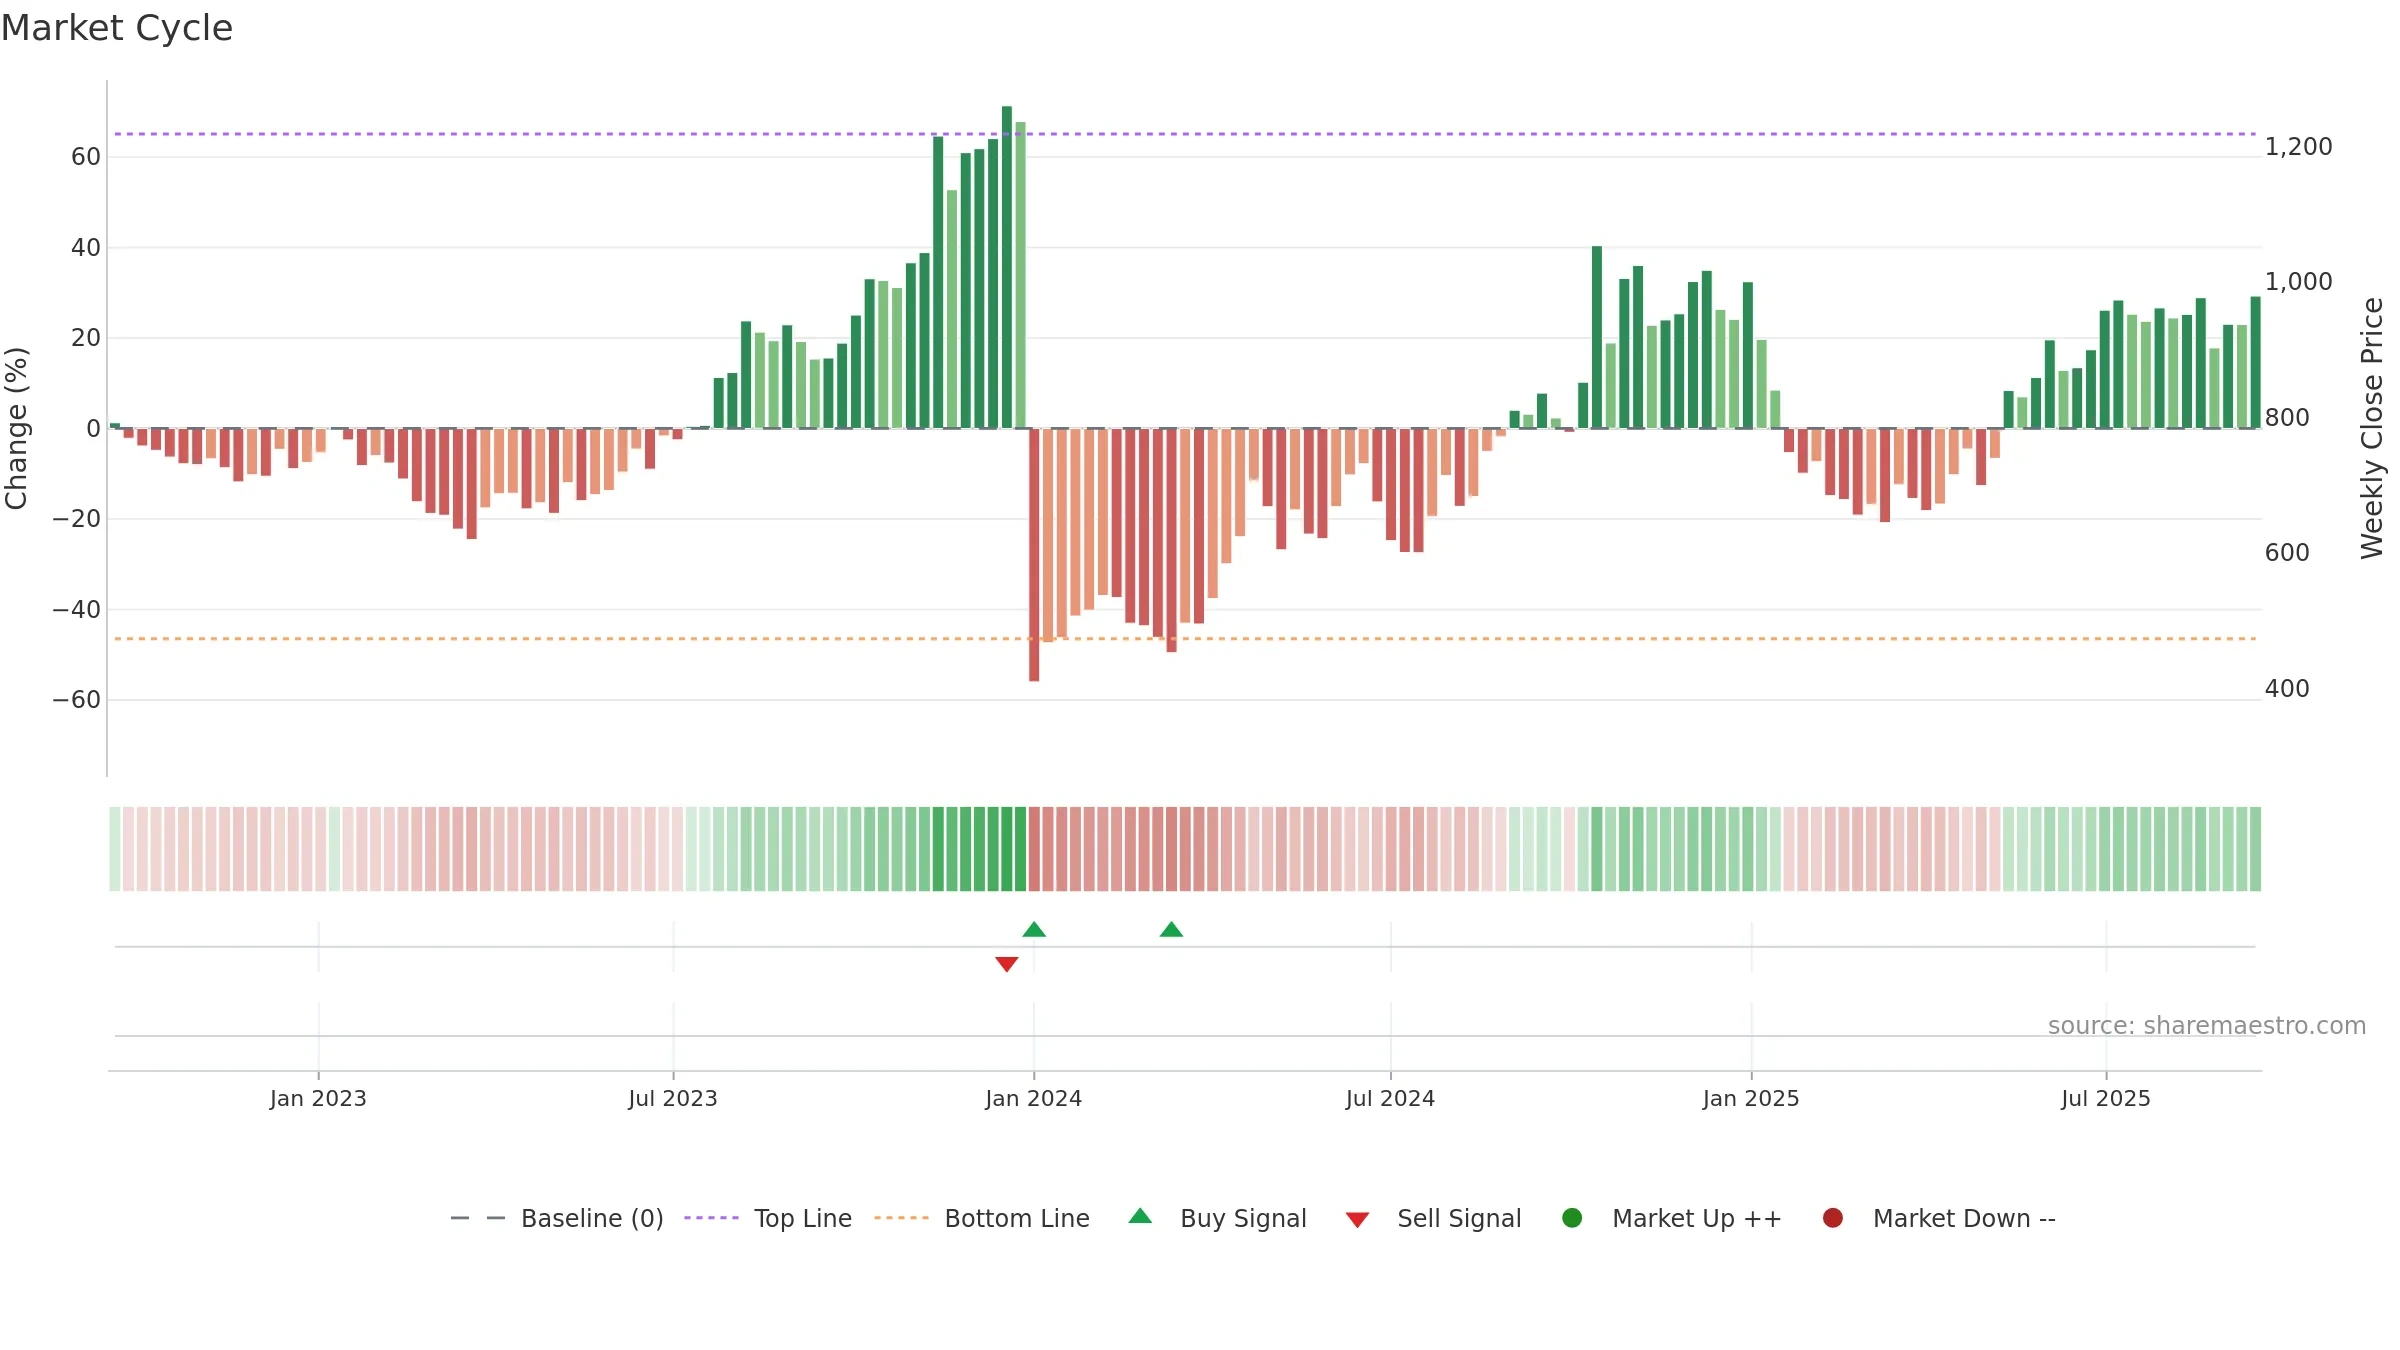Select the red sell signal marker before Jan 2024

pyautogui.click(x=1007, y=964)
